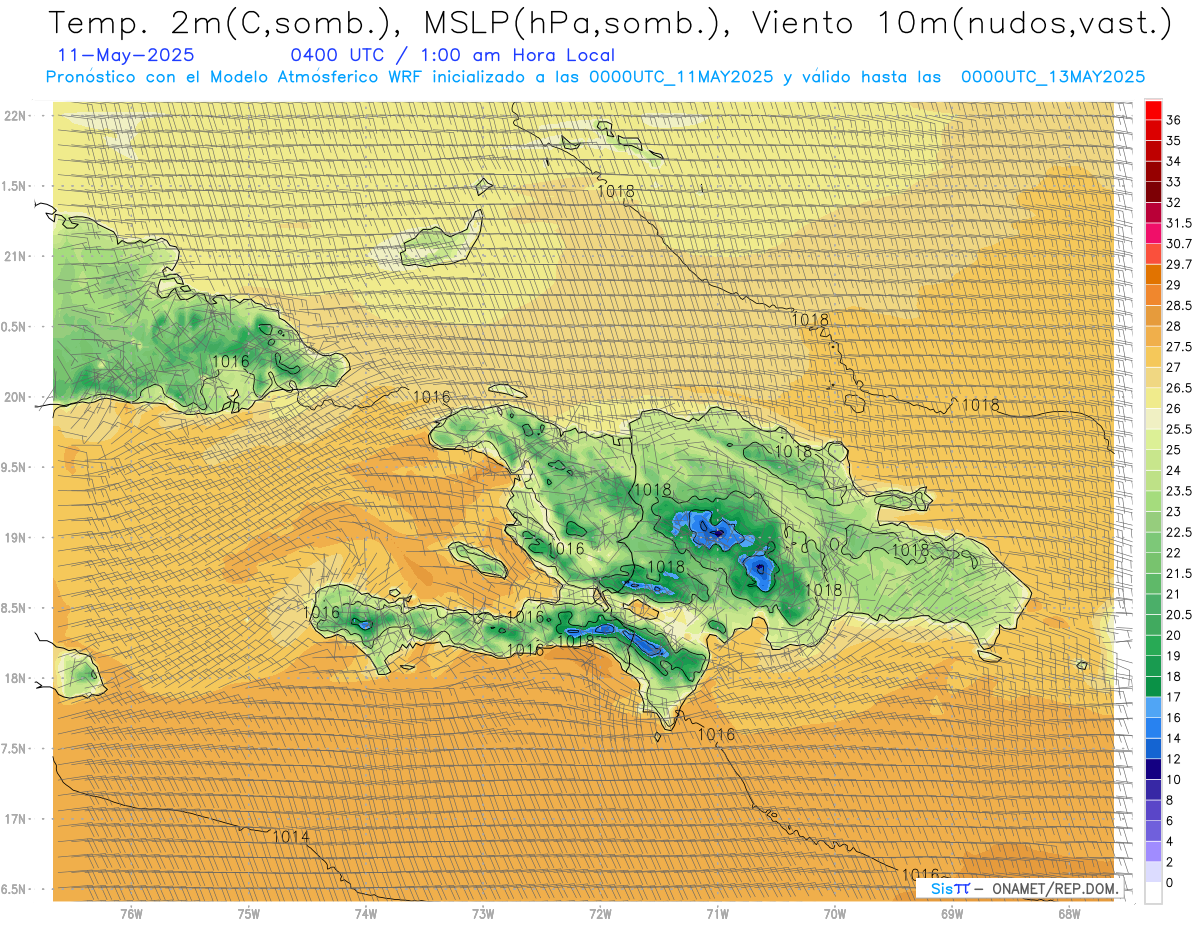
Task: Click legend scale value '6'
Action: [x=1170, y=821]
